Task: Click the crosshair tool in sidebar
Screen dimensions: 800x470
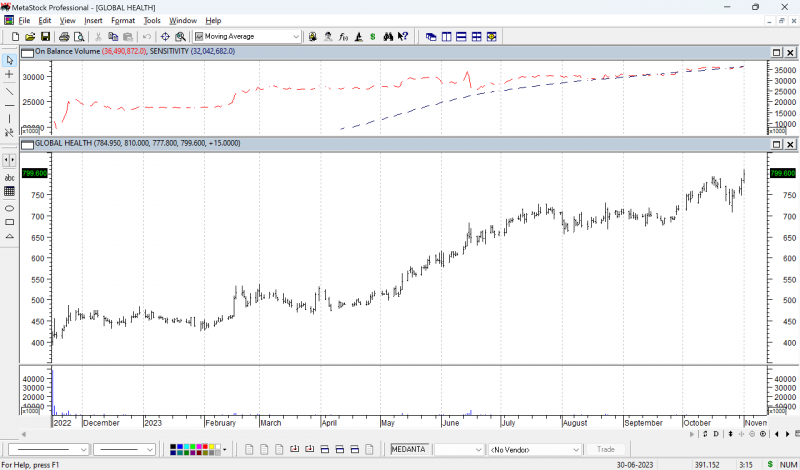Action: pos(9,75)
